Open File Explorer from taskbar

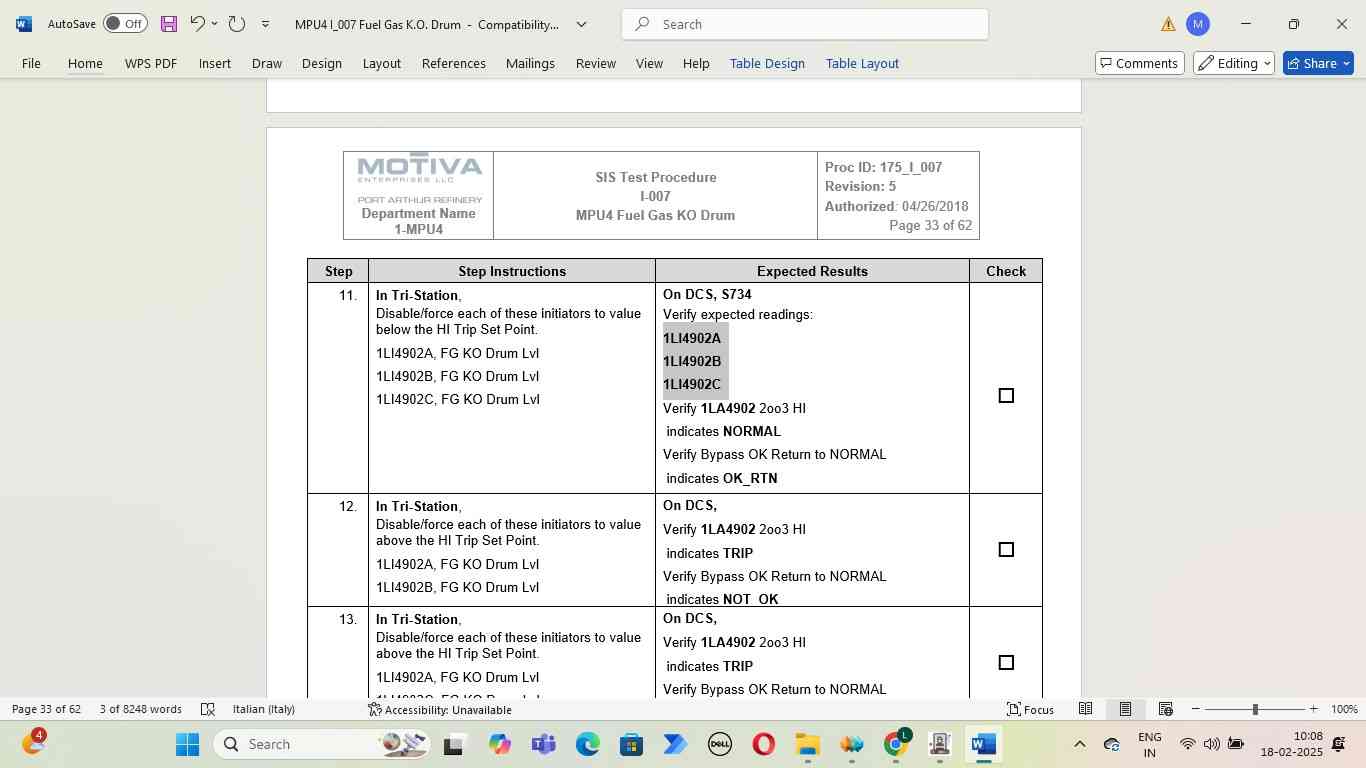click(807, 744)
